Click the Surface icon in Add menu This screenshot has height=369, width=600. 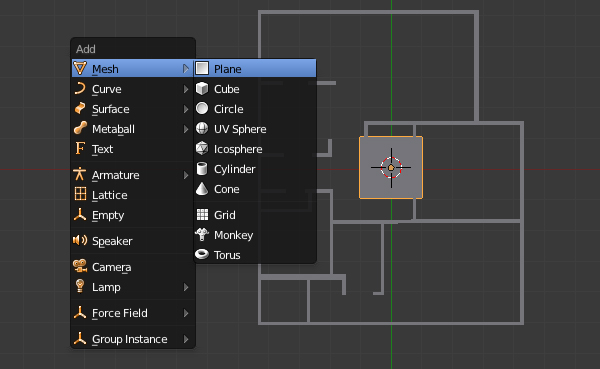tap(80, 109)
